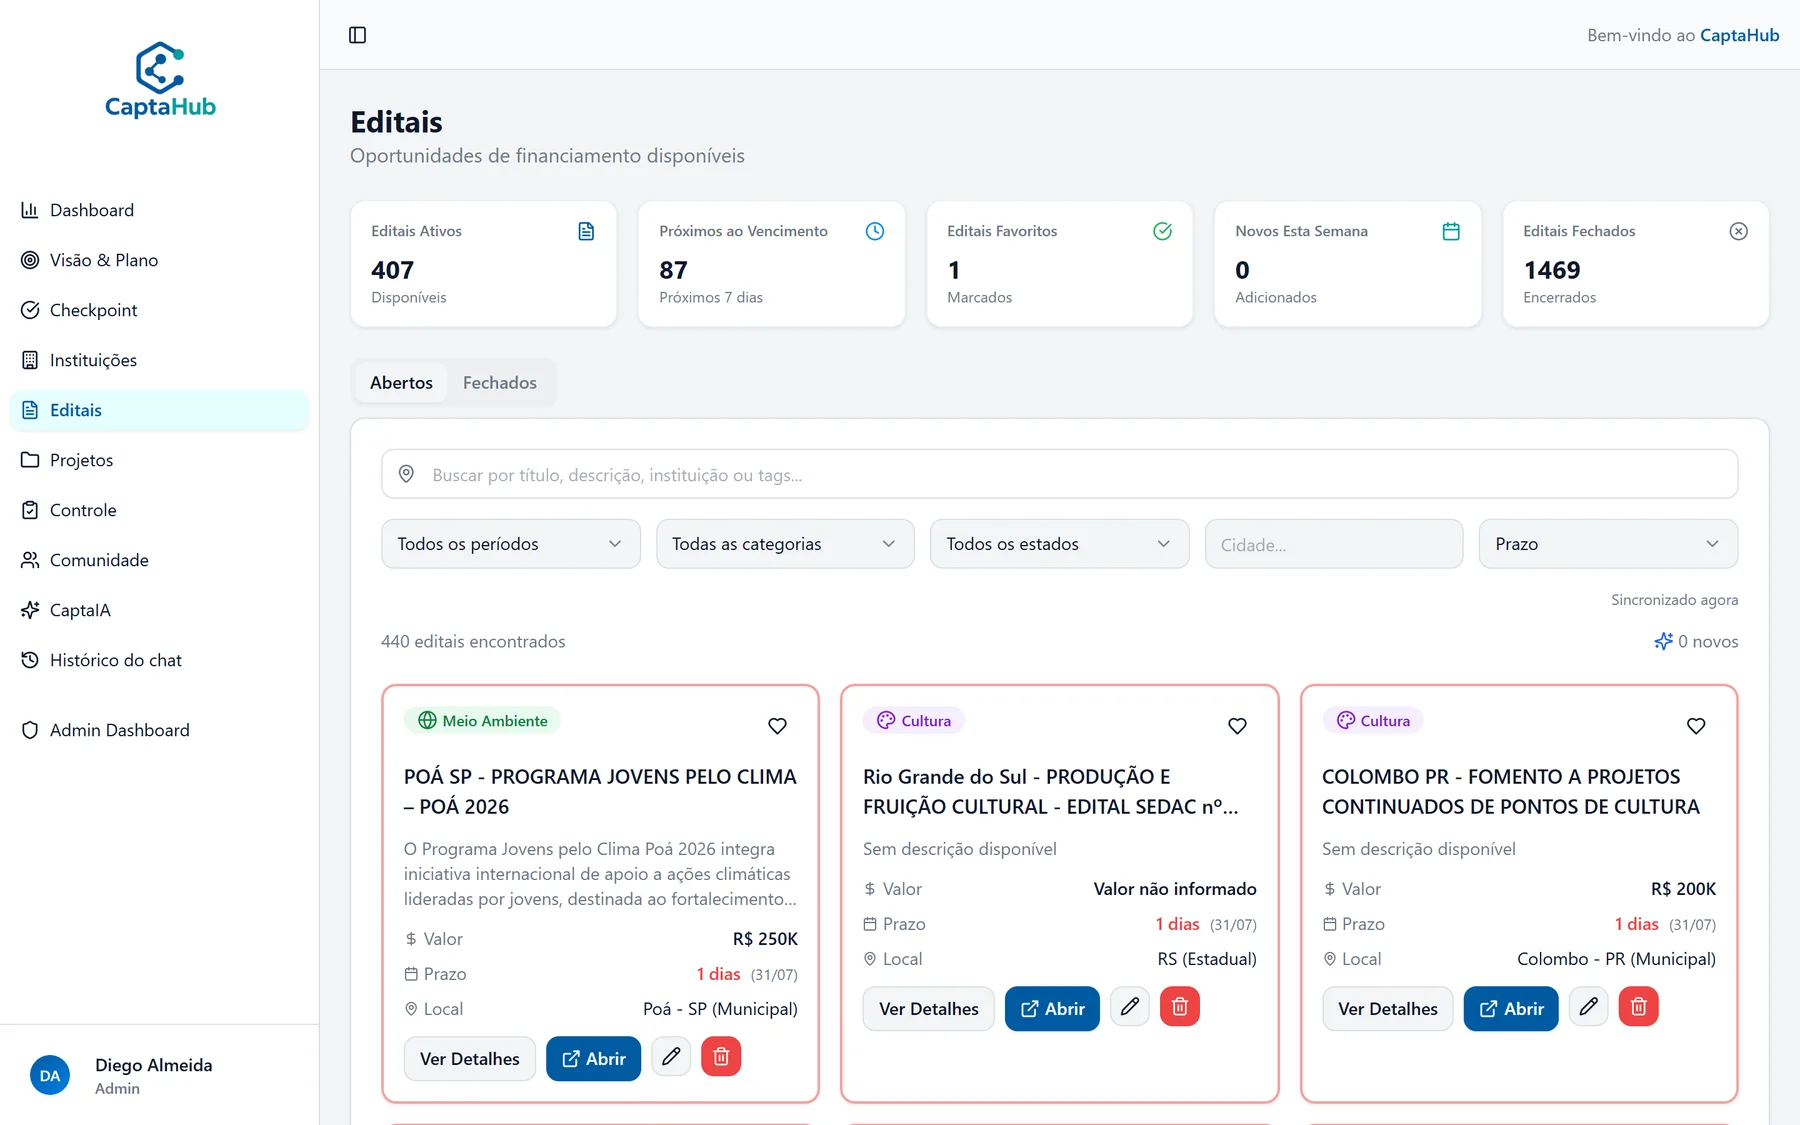
Task: Edit the POÁ SP edital pencil icon
Action: pos(671,1056)
